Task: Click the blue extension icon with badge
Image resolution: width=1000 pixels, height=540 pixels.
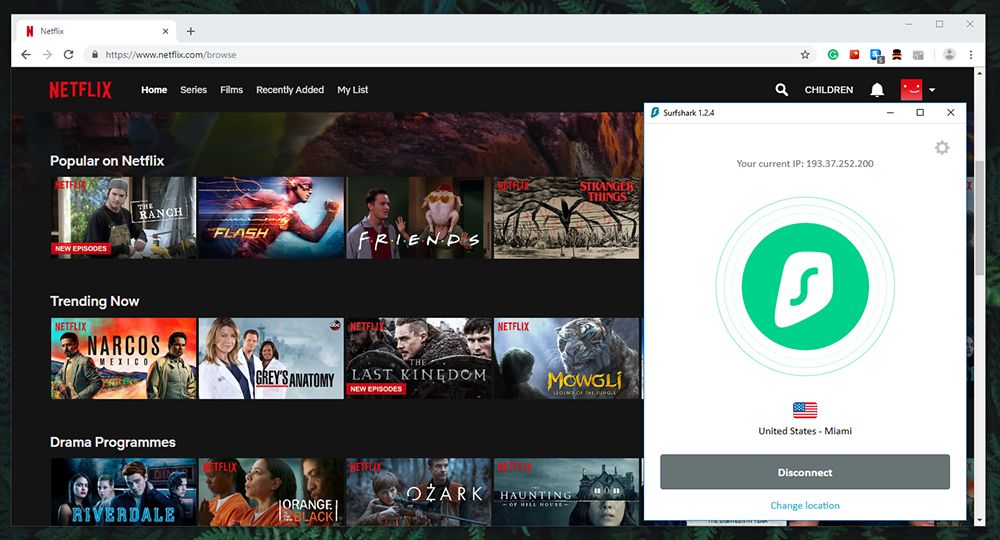Action: 876,55
